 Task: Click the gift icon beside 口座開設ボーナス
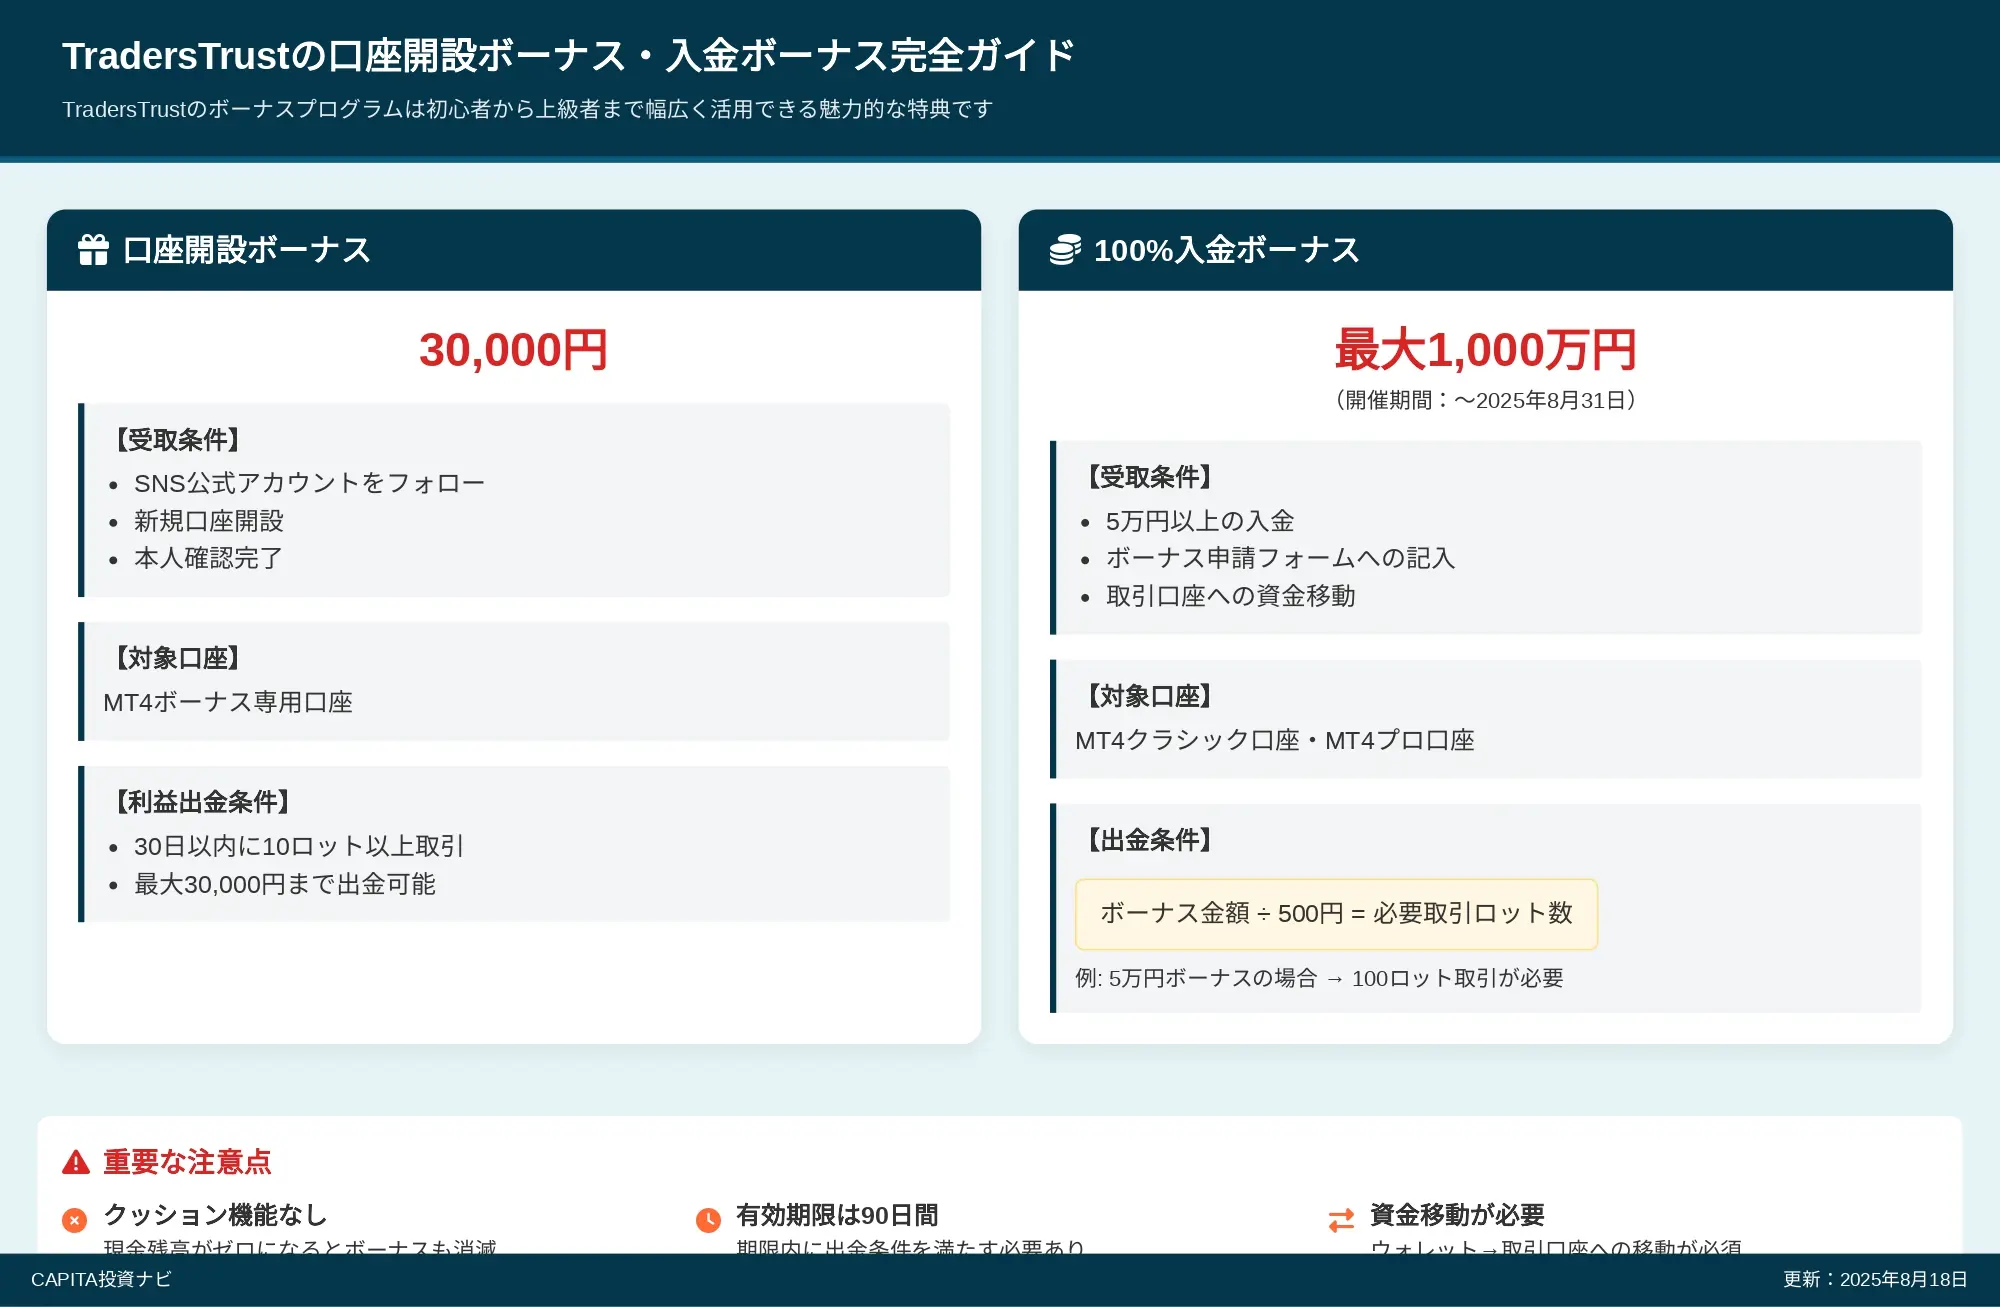click(93, 250)
